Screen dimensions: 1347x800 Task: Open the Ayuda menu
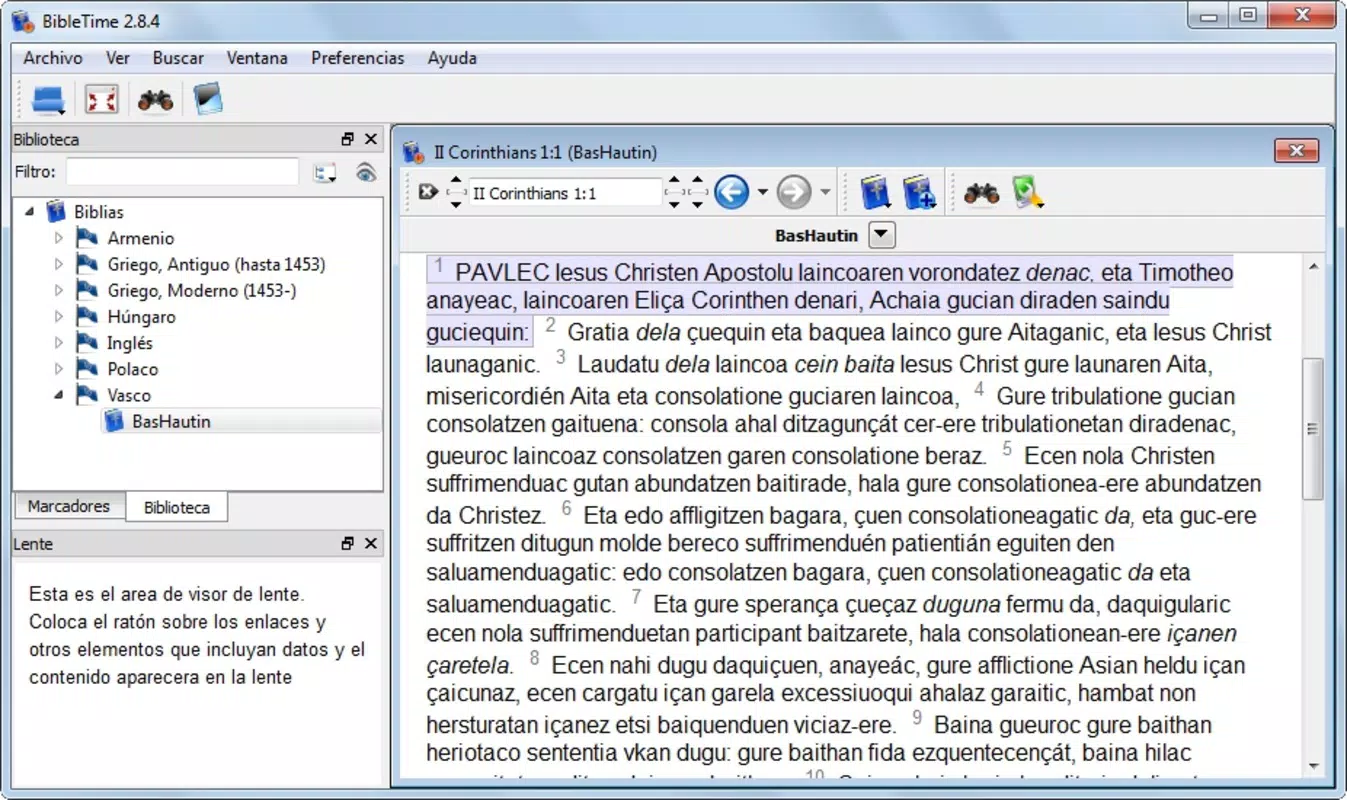click(452, 58)
